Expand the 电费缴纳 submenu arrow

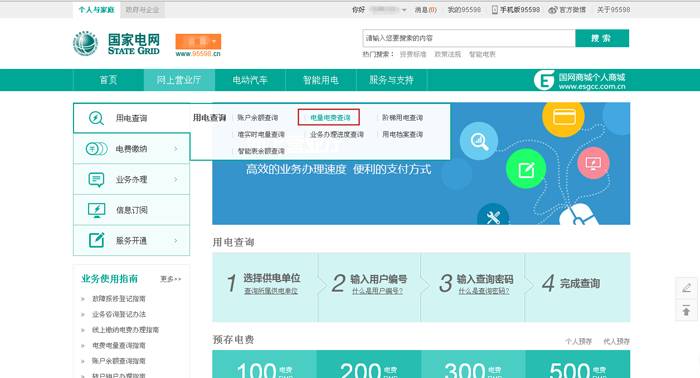(x=175, y=149)
